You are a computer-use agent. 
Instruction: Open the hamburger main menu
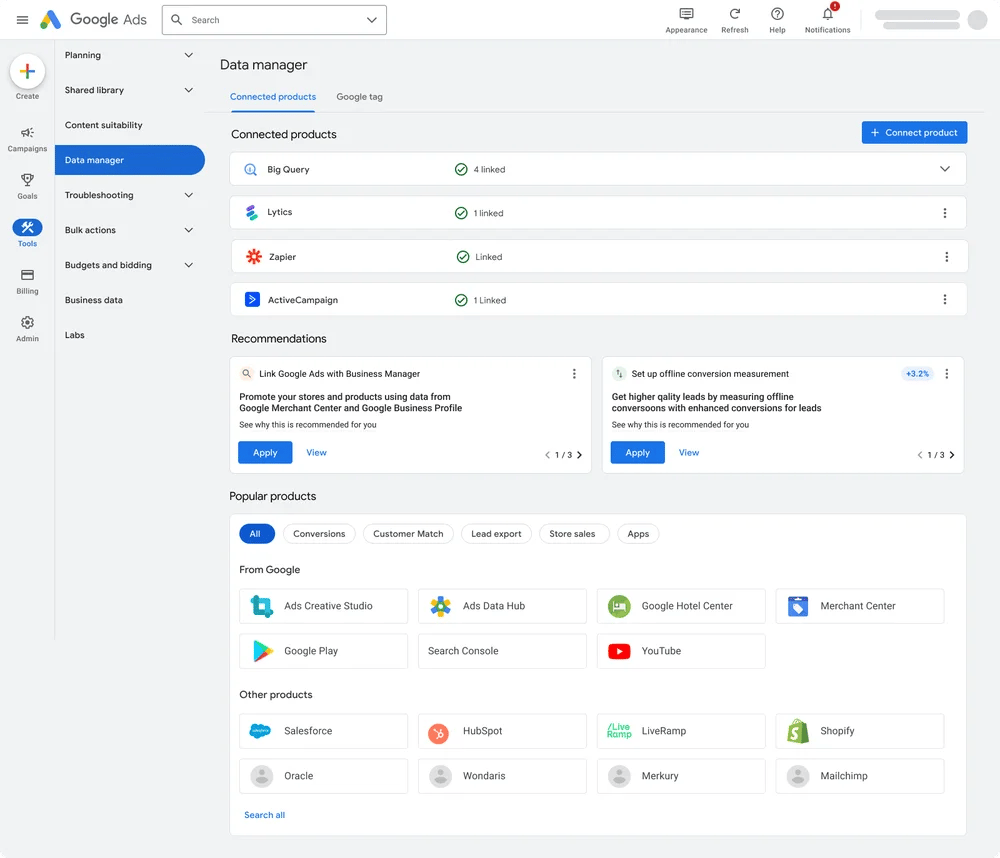coord(22,20)
